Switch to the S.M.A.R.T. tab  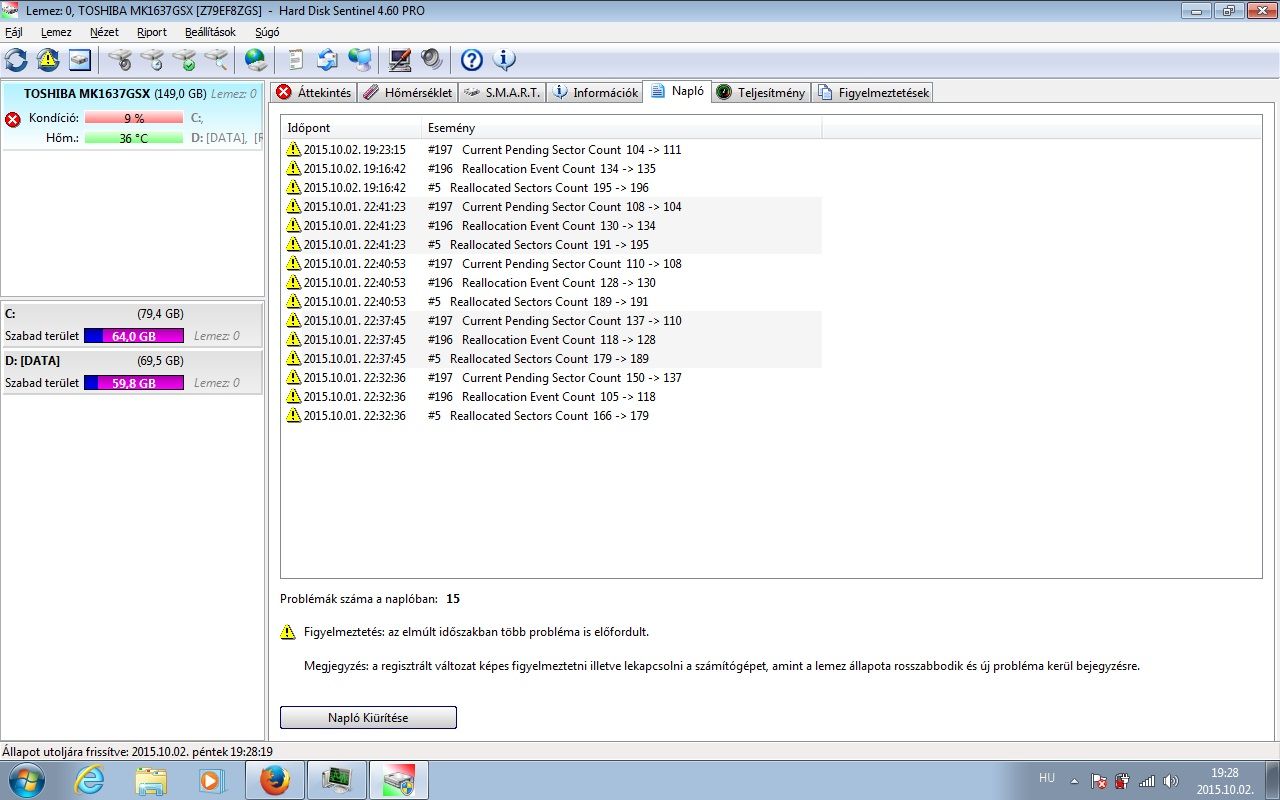pos(503,92)
